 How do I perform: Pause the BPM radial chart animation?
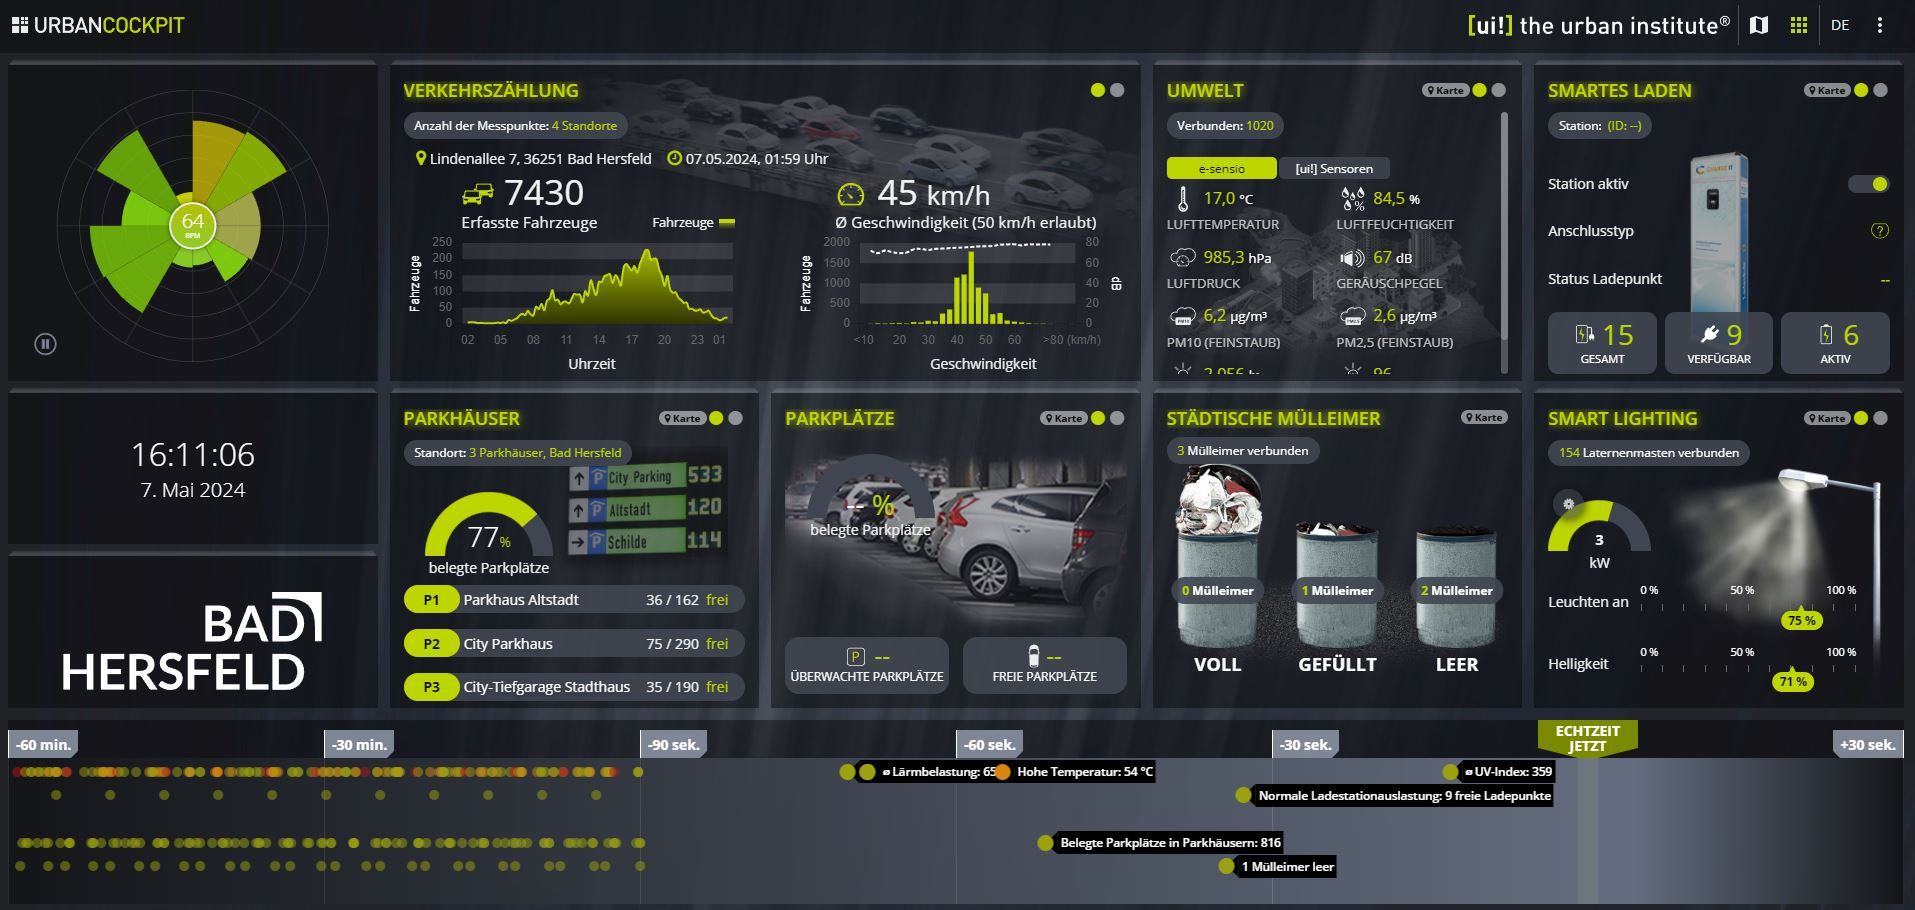tap(45, 344)
